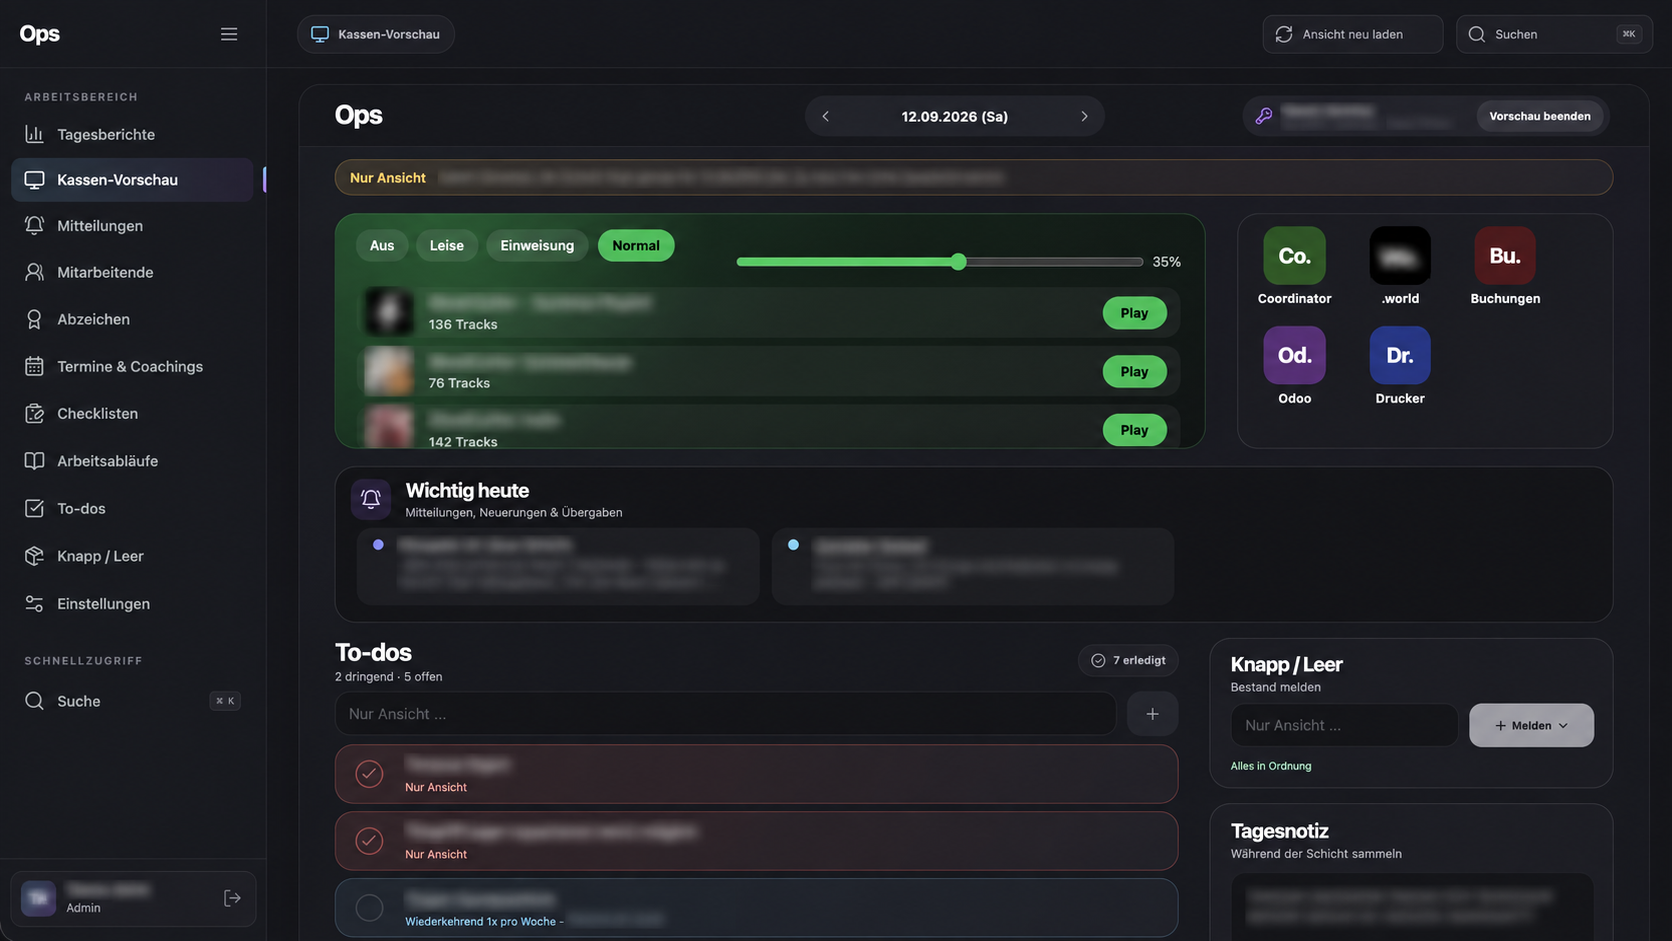Click the 136 Tracks playlist cover

(x=389, y=312)
